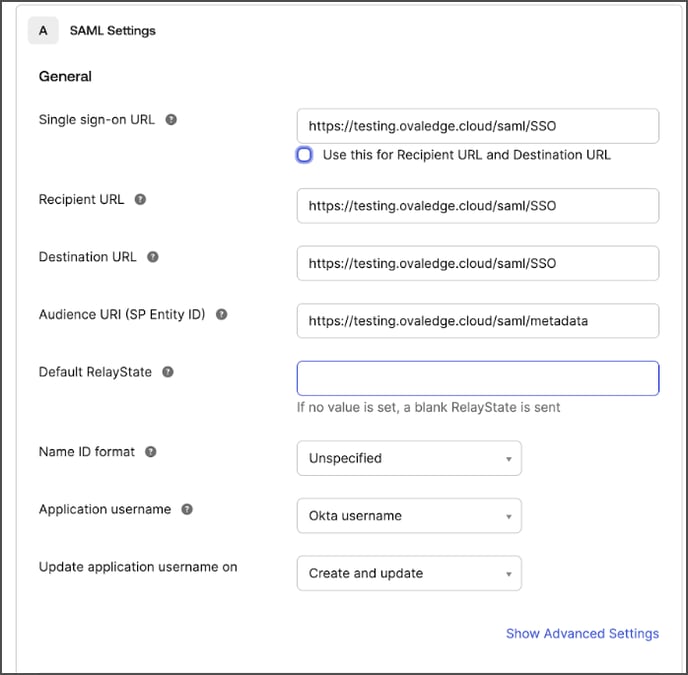Open the Application username Okta username dropdown
This screenshot has height=675, width=688.
pyautogui.click(x=409, y=516)
